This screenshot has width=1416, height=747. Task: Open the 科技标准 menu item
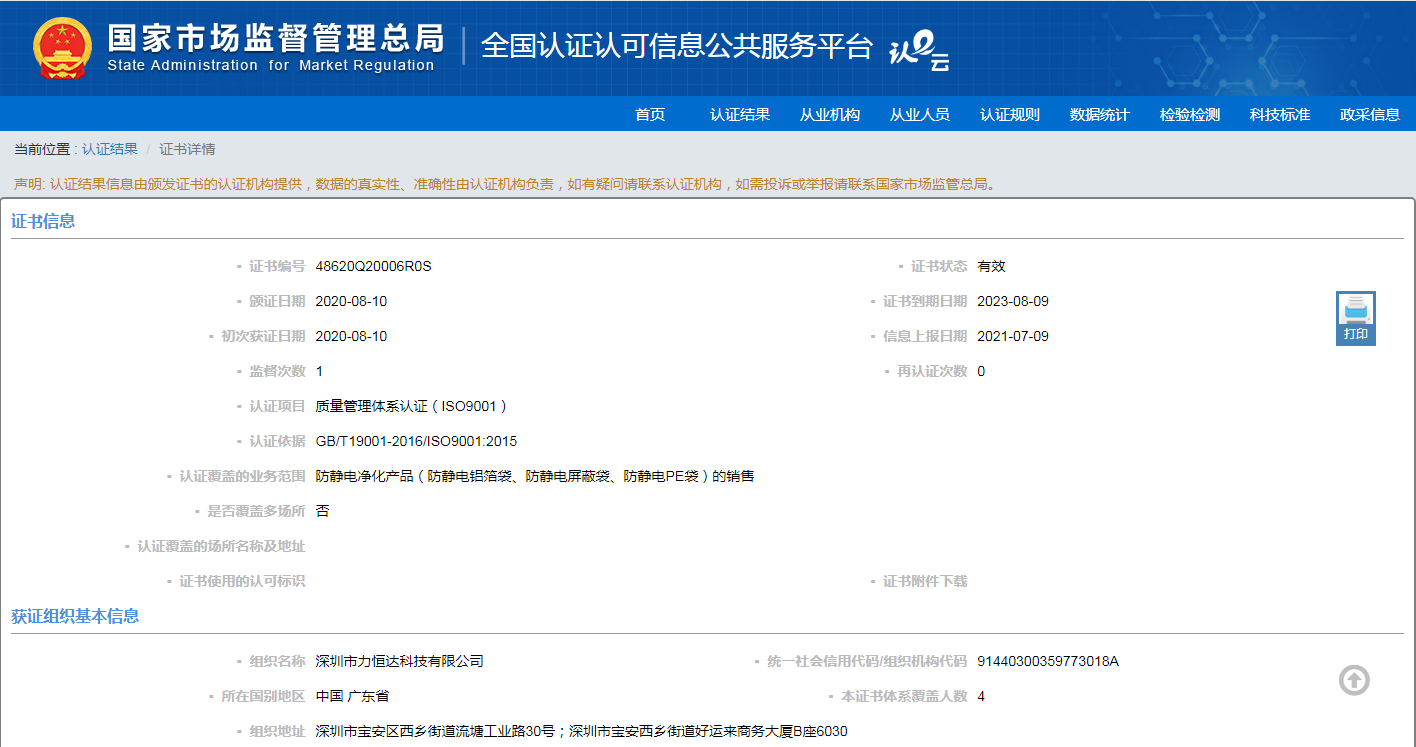[x=1280, y=114]
